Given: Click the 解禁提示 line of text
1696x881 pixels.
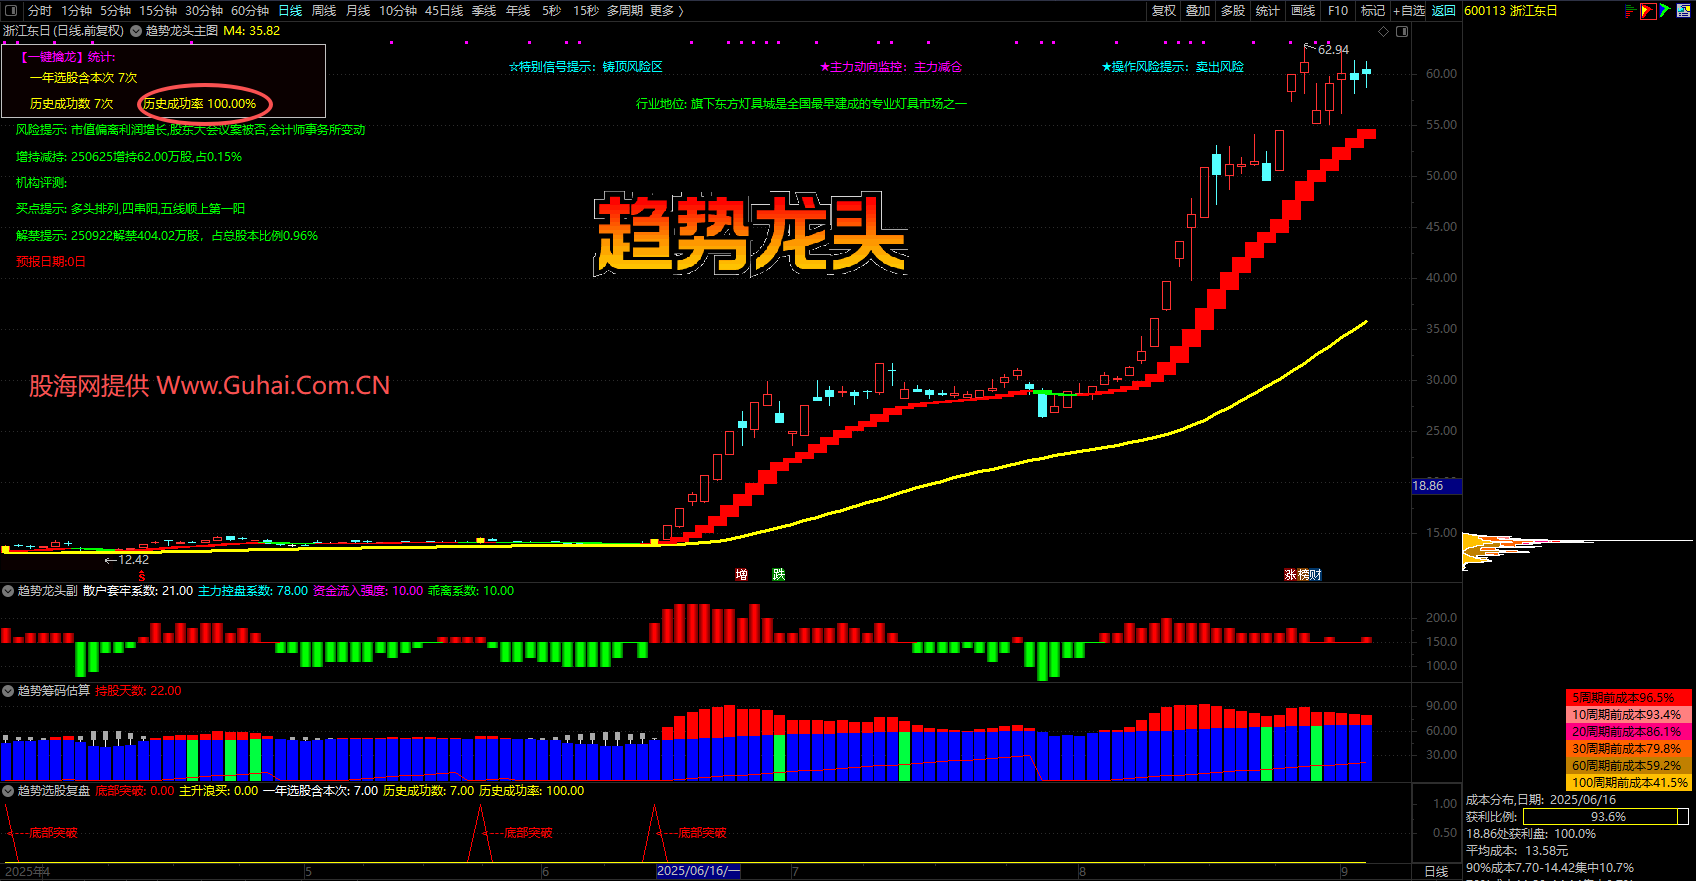Looking at the screenshot, I should coord(167,236).
